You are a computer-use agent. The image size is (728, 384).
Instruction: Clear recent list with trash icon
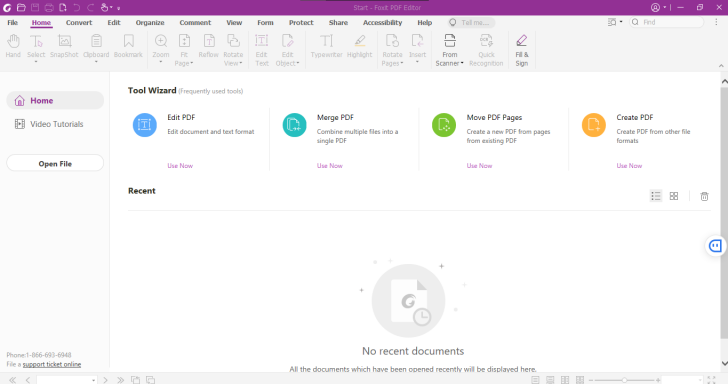click(704, 196)
